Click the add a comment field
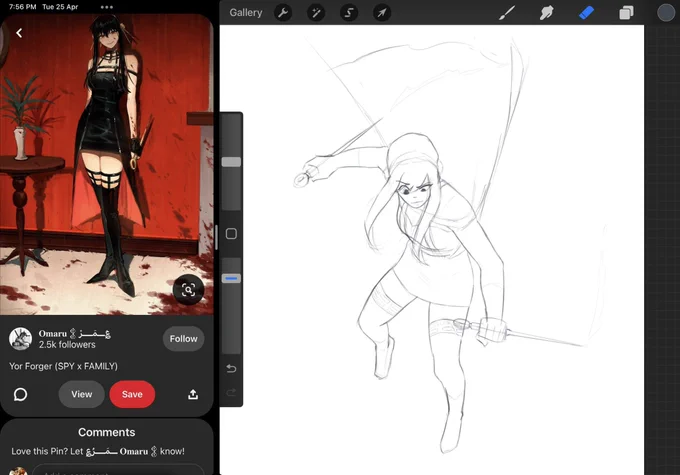This screenshot has height=475, width=680. [118, 469]
